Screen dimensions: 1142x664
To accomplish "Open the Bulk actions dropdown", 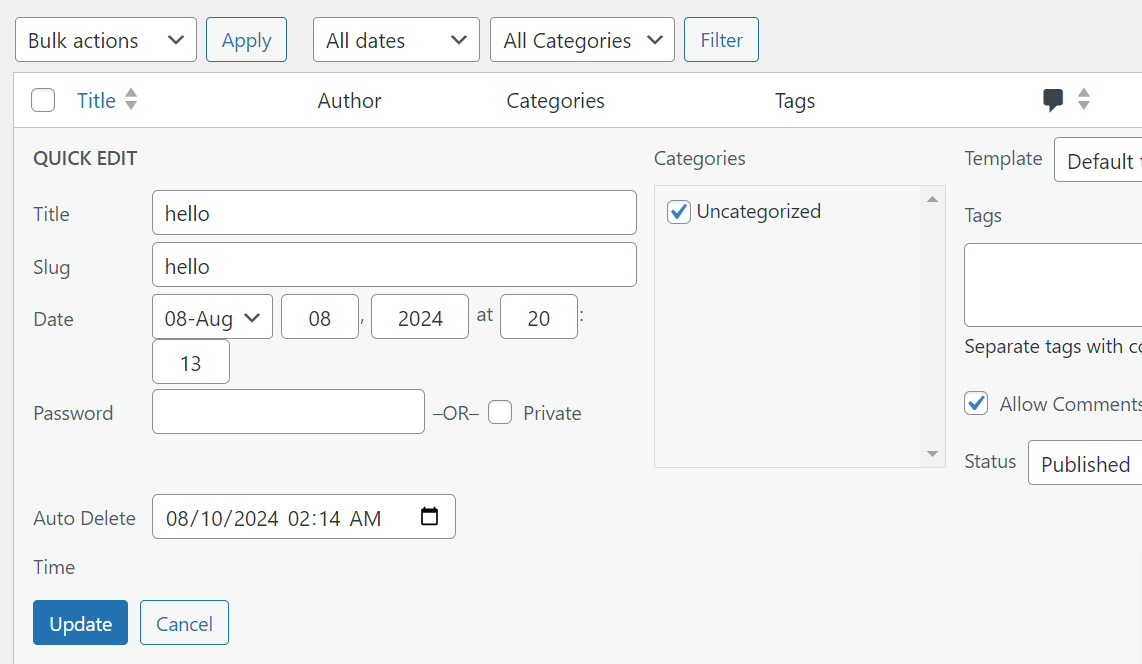I will [x=106, y=40].
